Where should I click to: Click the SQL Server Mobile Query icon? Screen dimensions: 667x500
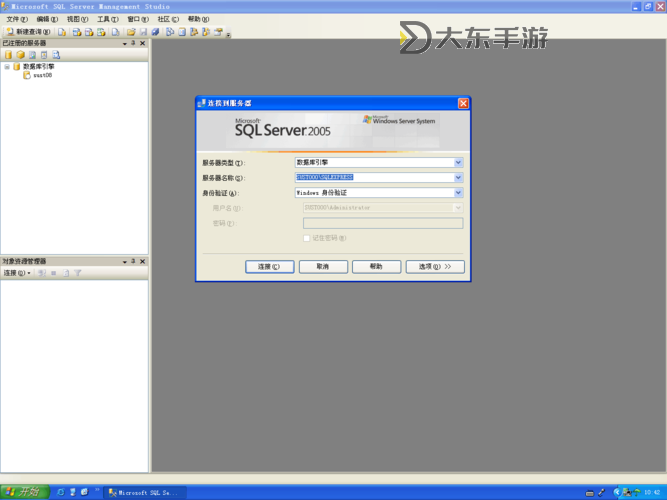115,32
